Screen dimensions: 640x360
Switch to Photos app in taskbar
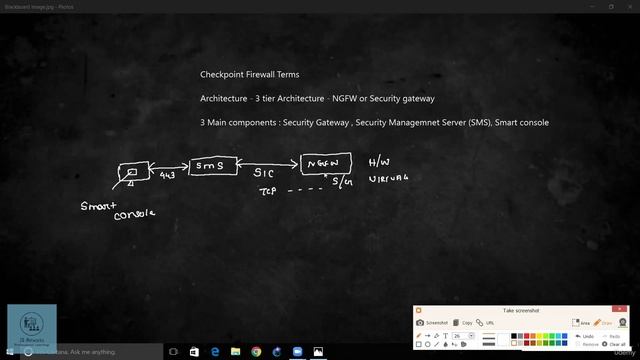tap(318, 352)
